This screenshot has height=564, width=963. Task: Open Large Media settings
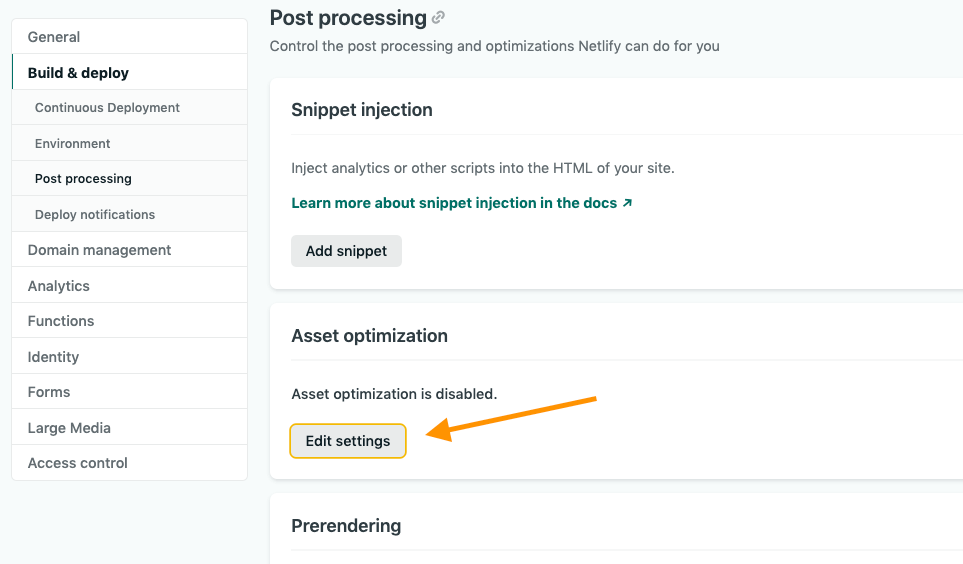click(x=69, y=428)
